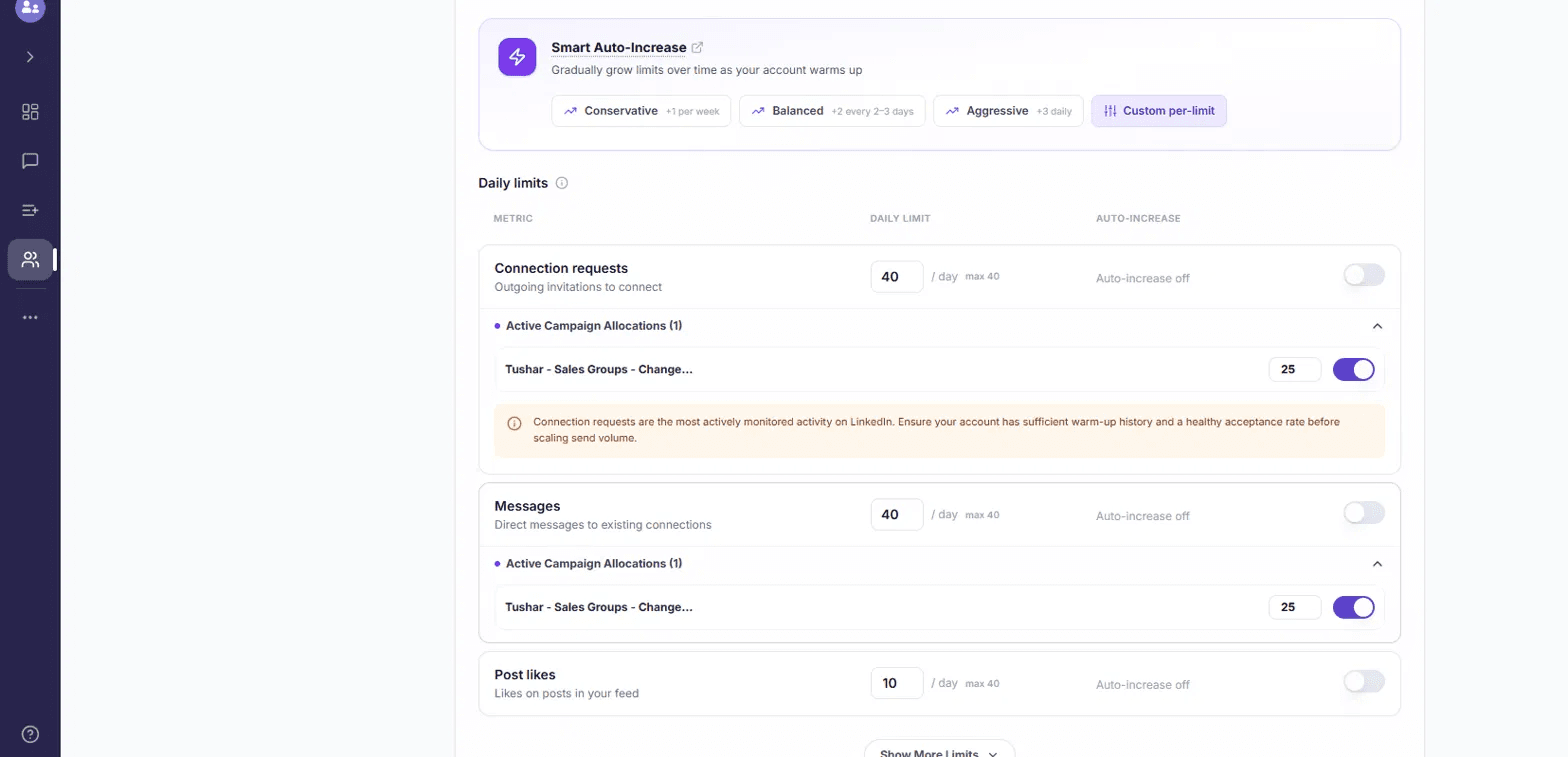Click the Connection requests metric title
Image resolution: width=1568 pixels, height=757 pixels.
pos(561,268)
